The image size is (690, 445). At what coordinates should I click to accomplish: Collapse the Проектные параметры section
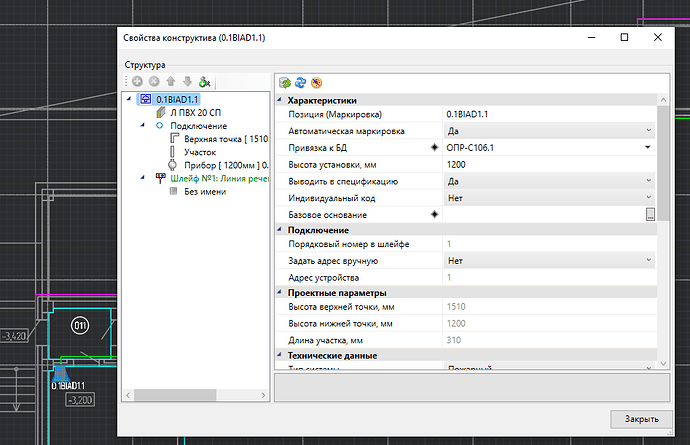pos(280,293)
